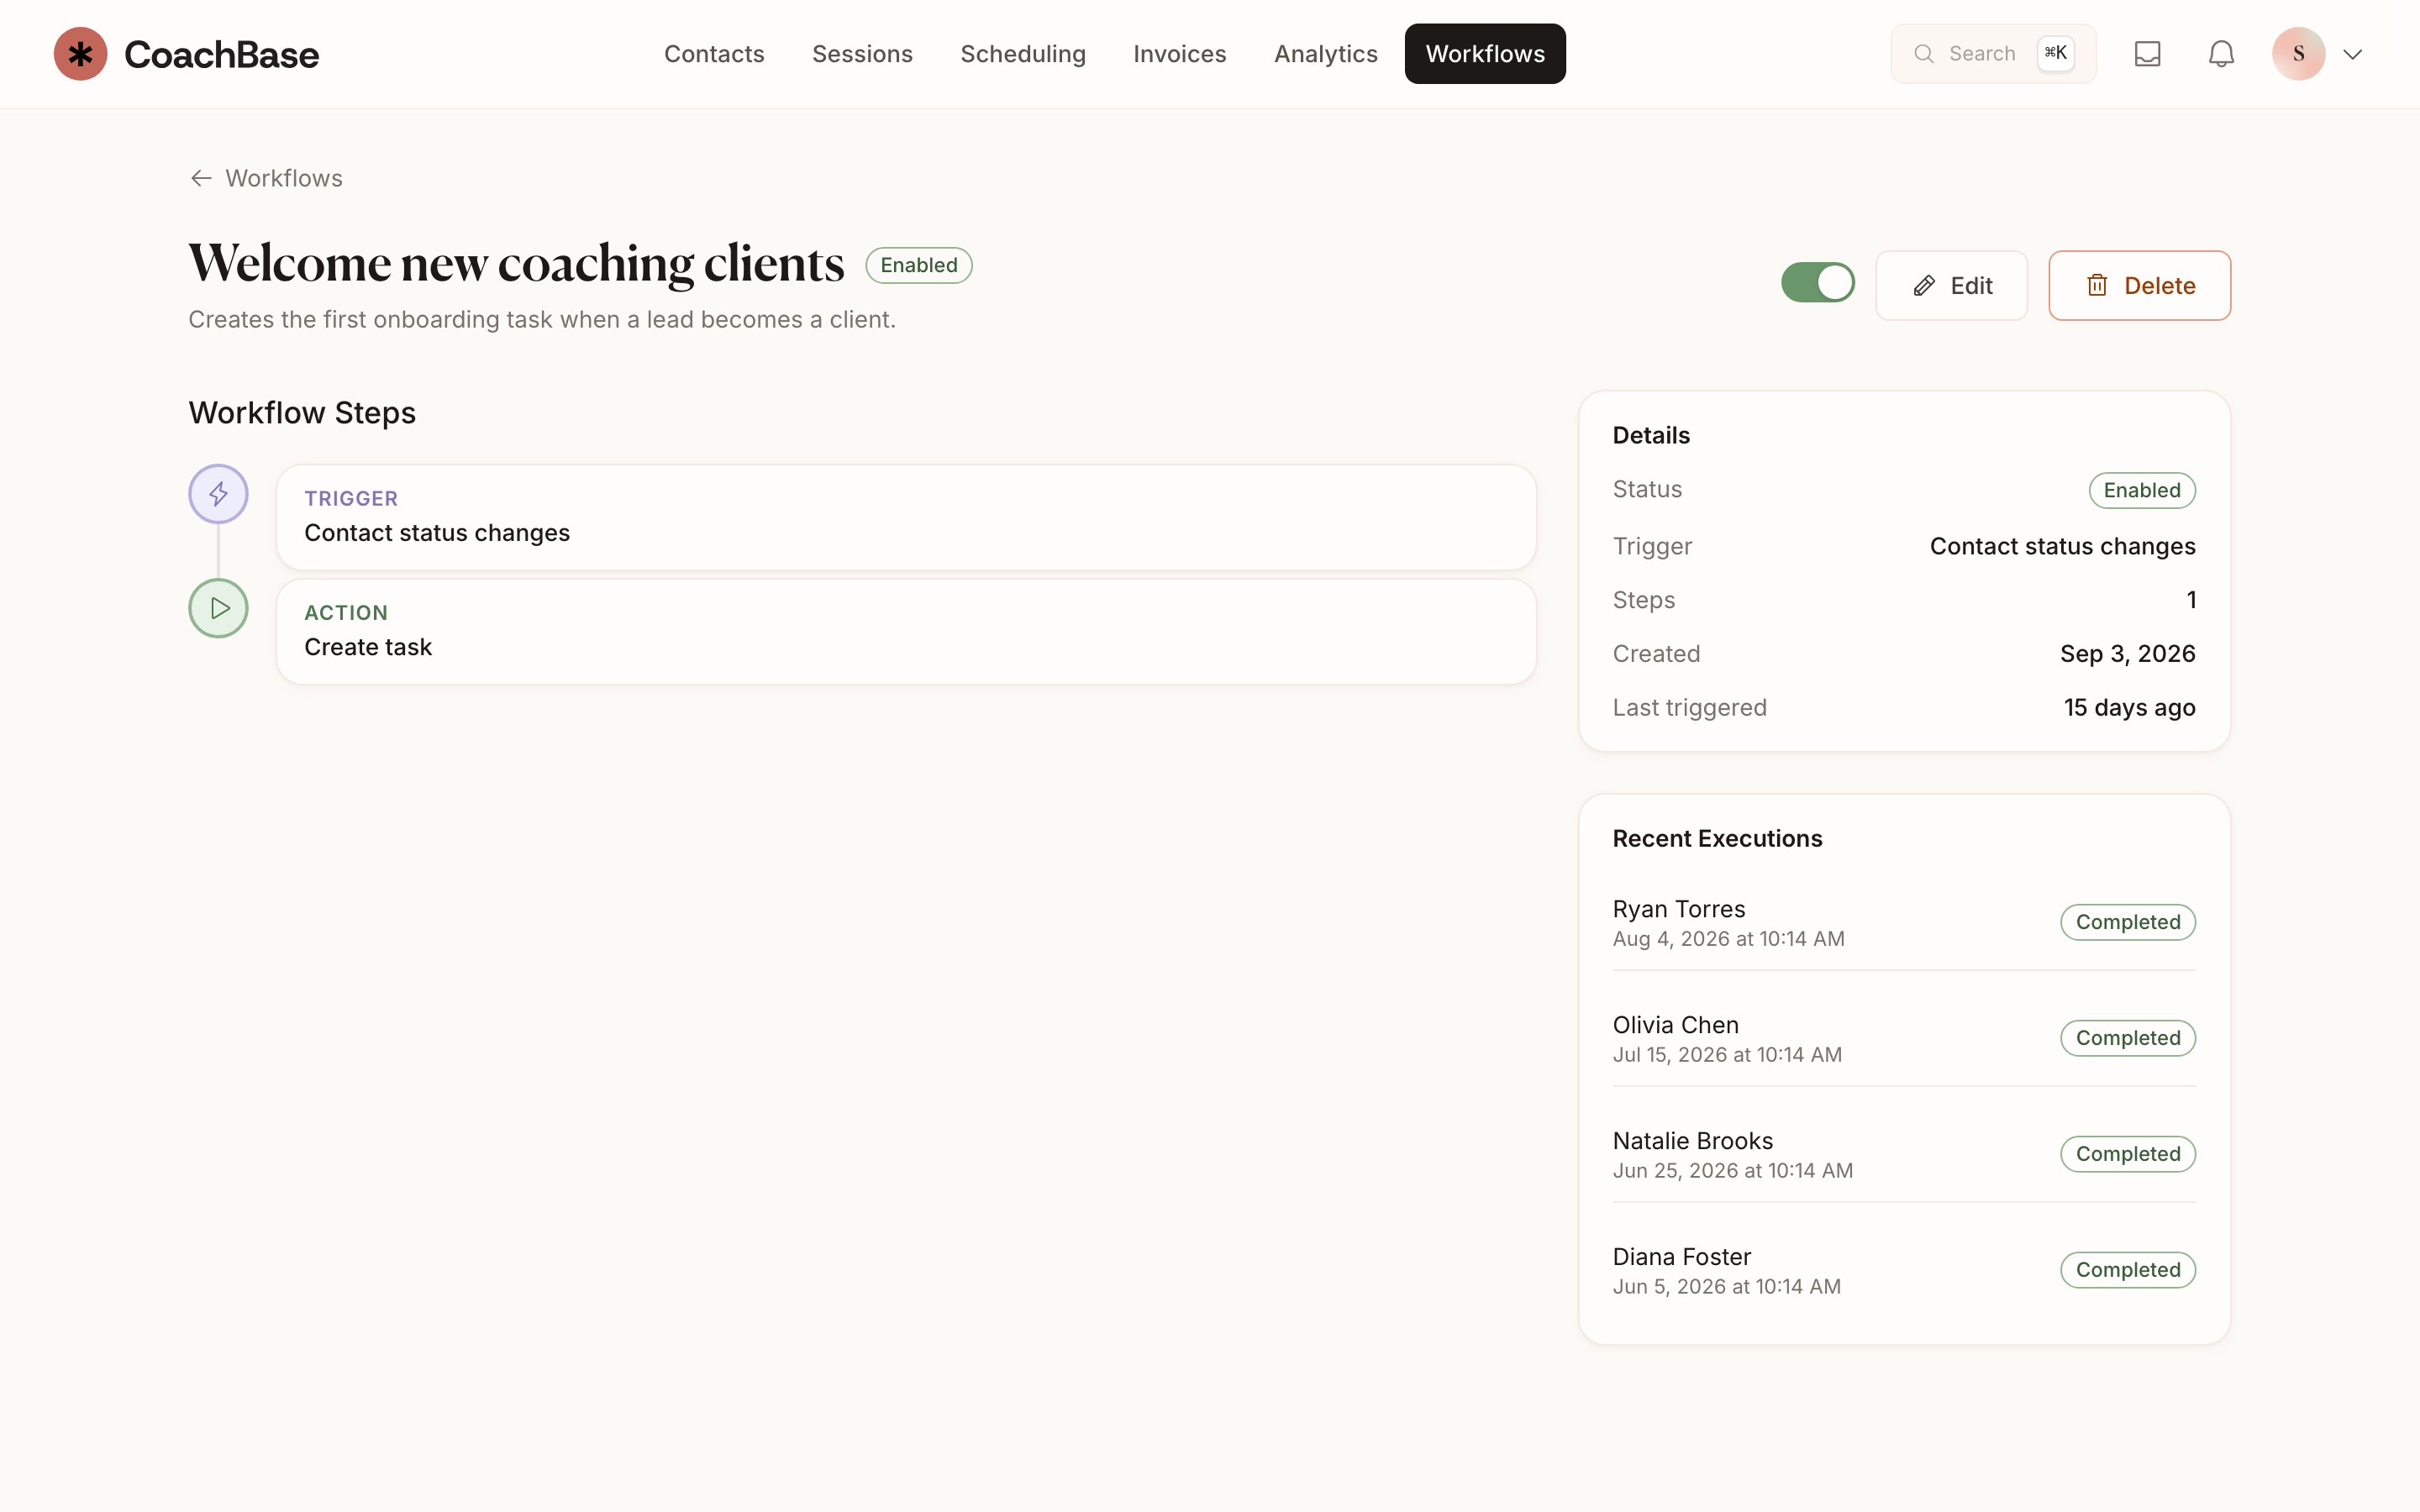
Task: Open Diana Foster execution row
Action: click(x=1903, y=1270)
